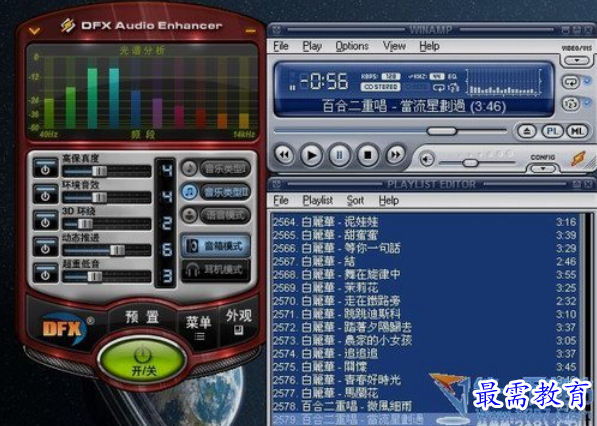Click the Winamp eject/open file button
Viewport: 597px width, 426px height.
tap(527, 131)
